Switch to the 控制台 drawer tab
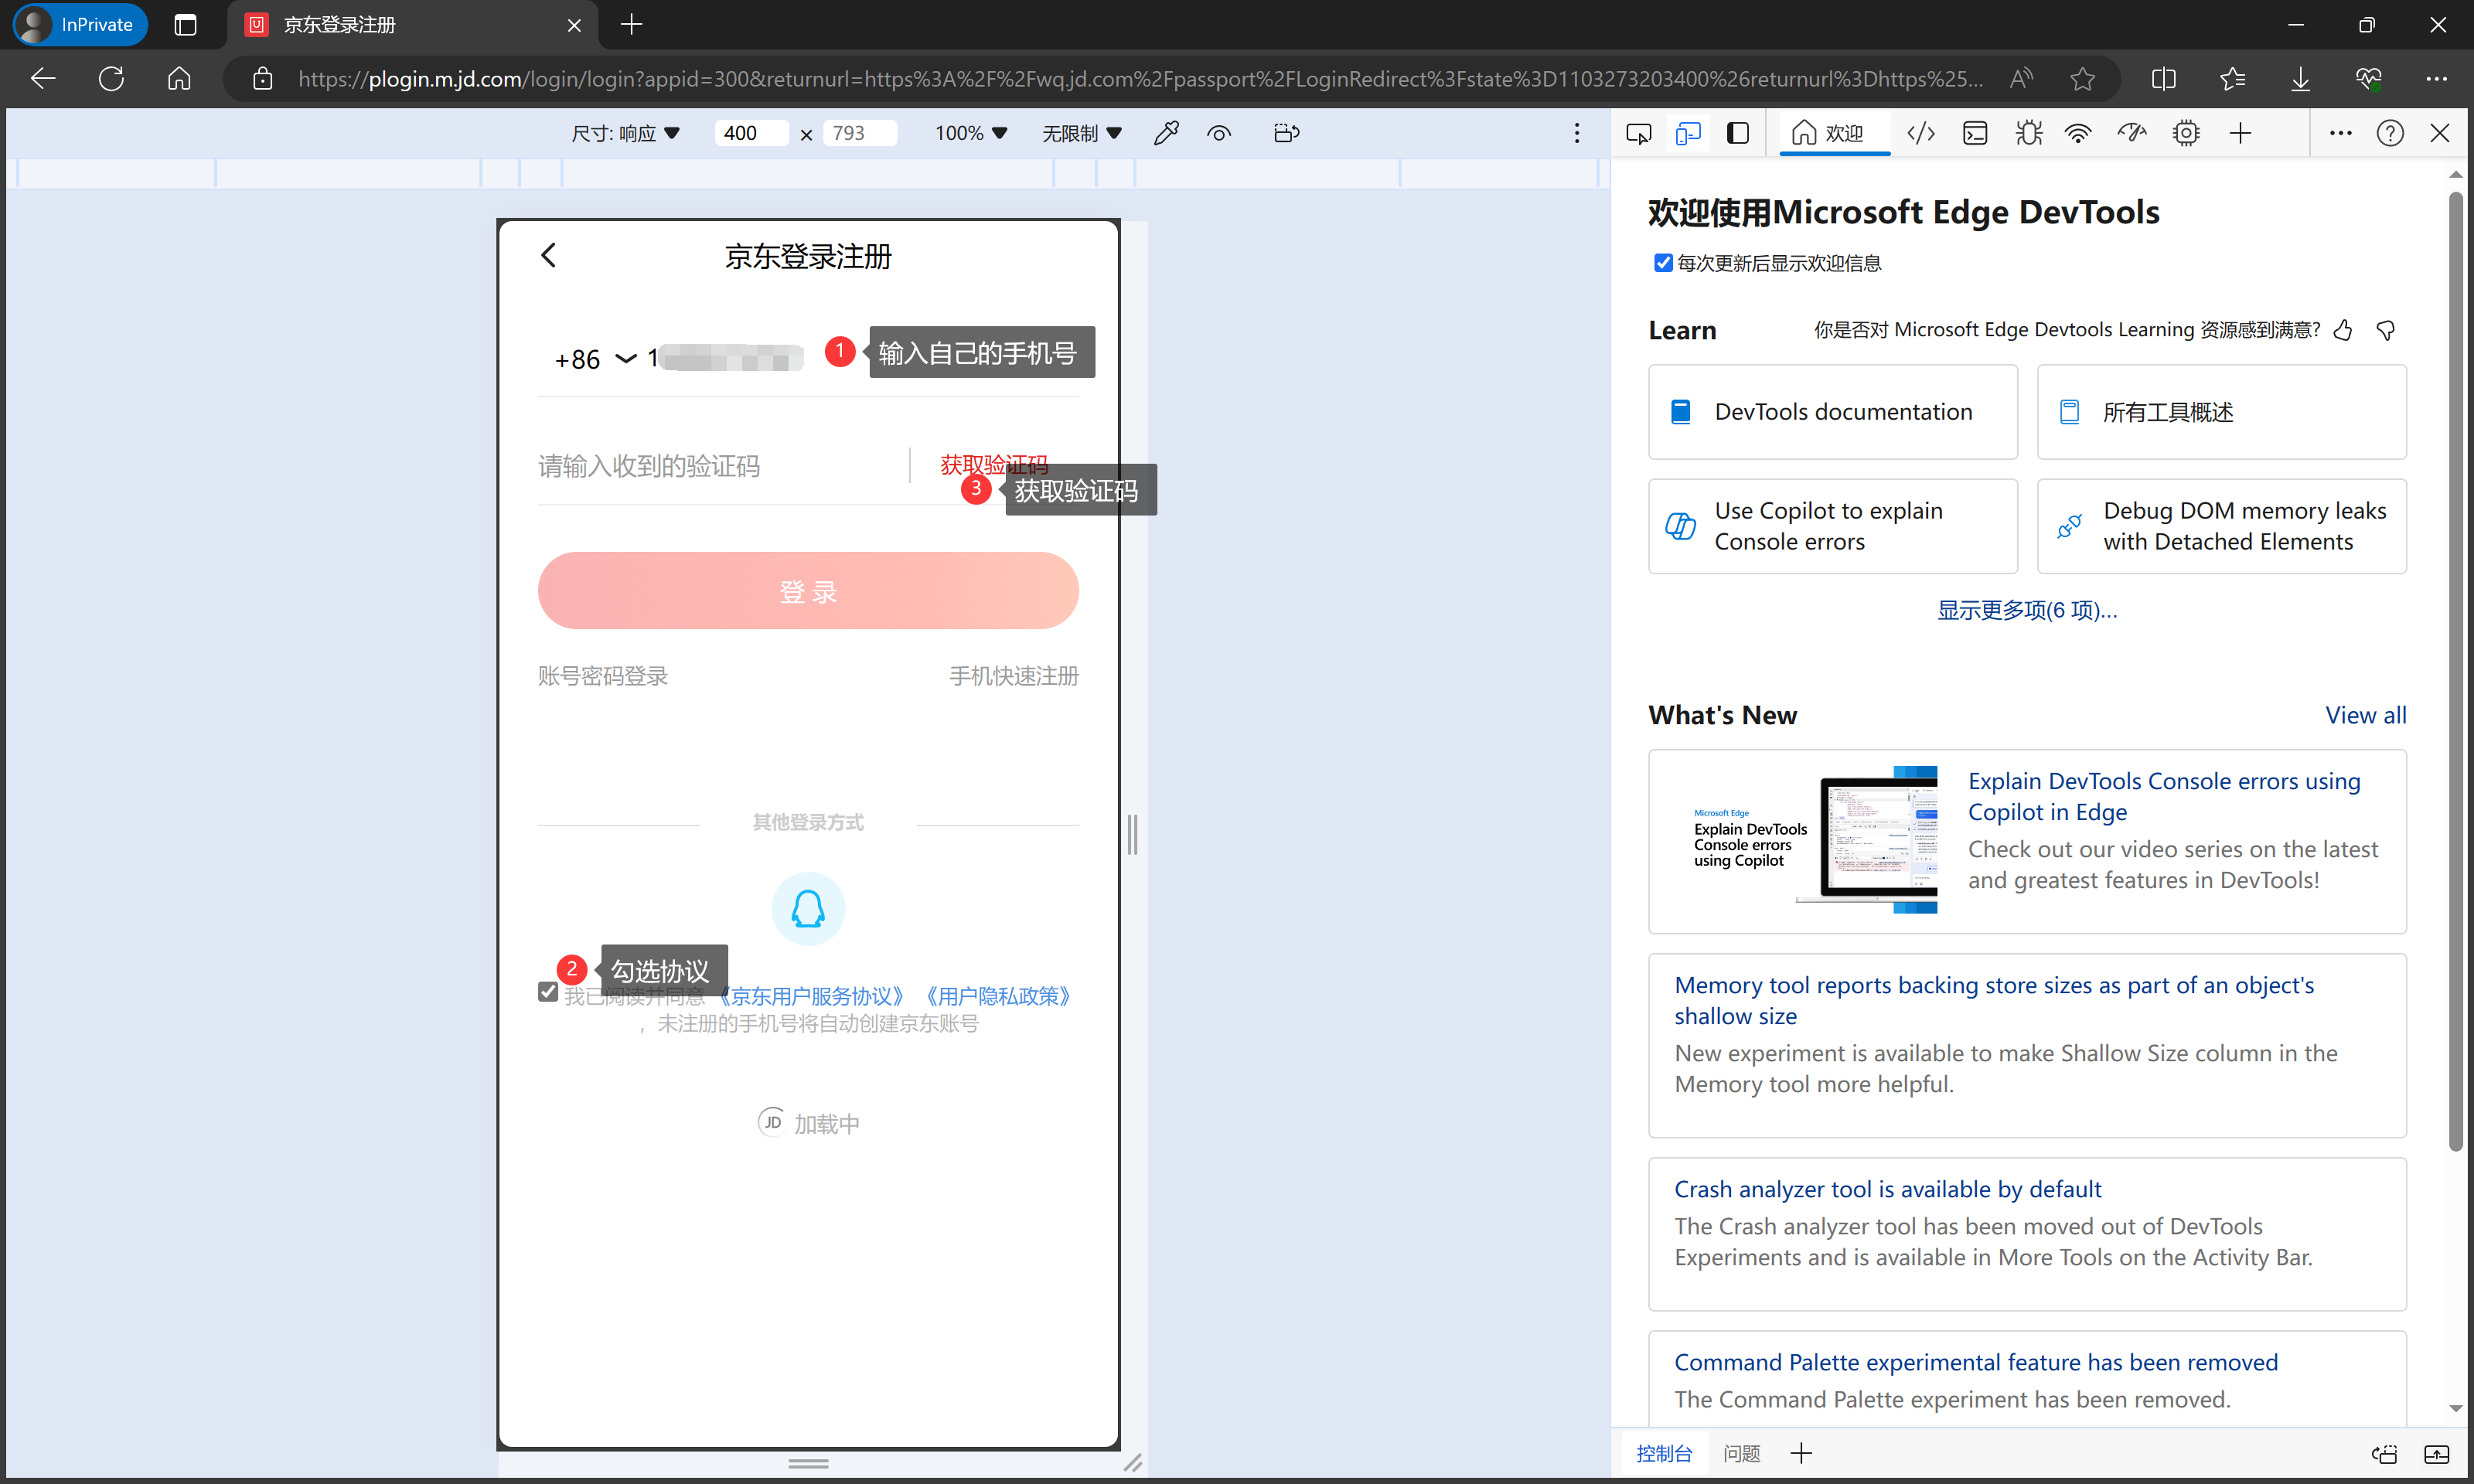The height and width of the screenshot is (1484, 2474). coord(1664,1453)
